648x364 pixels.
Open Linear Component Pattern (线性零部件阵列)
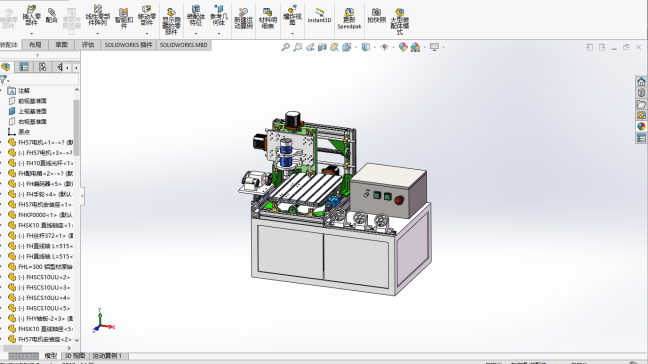[x=98, y=16]
